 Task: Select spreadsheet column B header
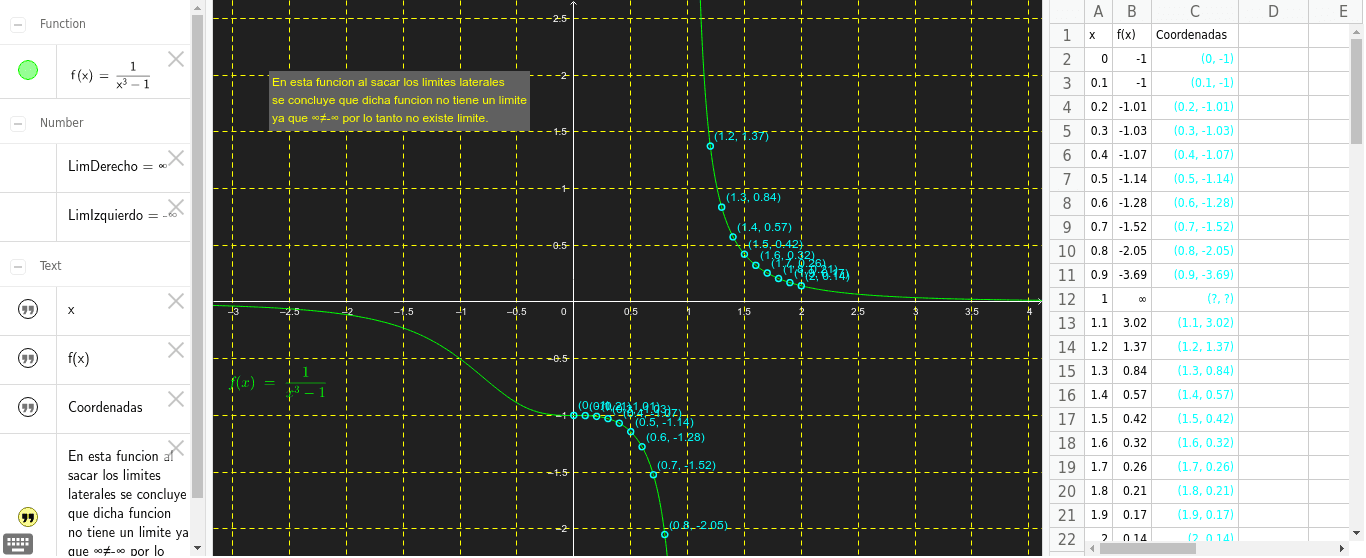[1132, 12]
